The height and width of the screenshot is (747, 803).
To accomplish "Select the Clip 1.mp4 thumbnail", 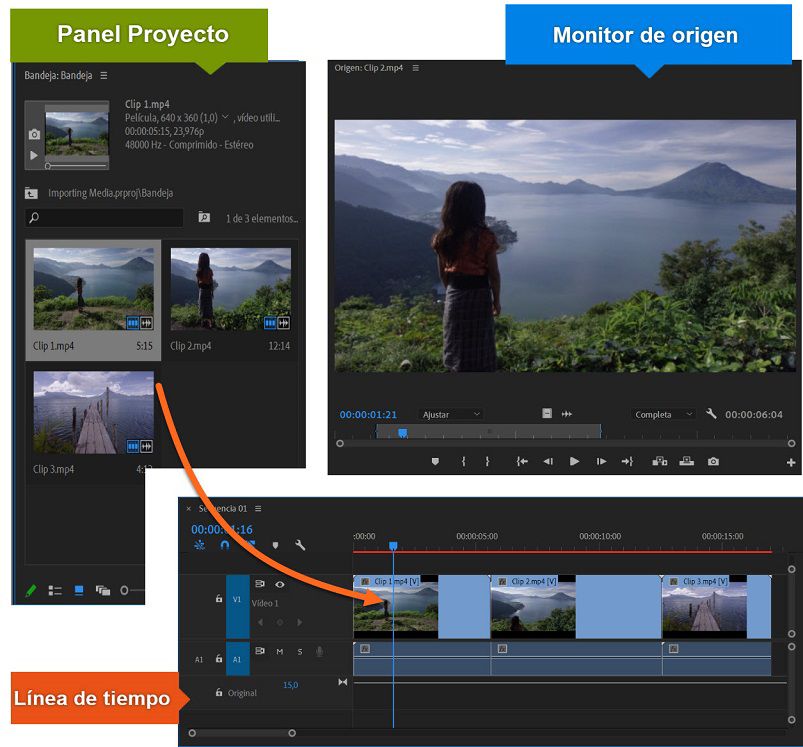I will click(93, 289).
